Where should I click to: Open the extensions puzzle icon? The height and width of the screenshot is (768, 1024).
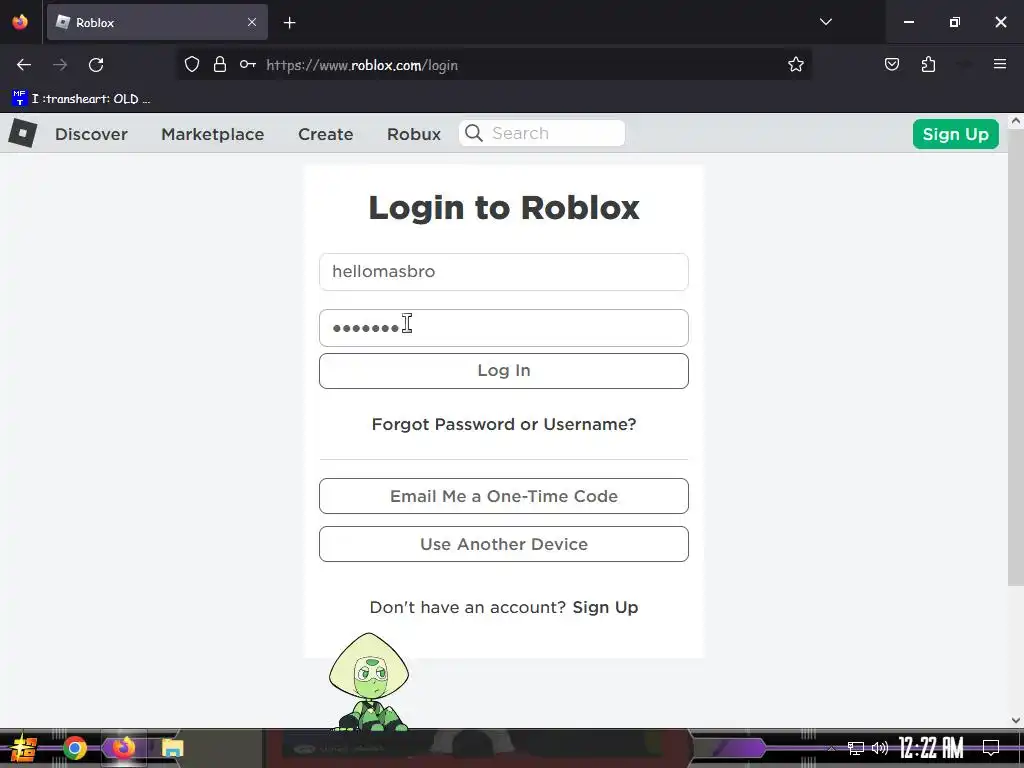pos(929,64)
